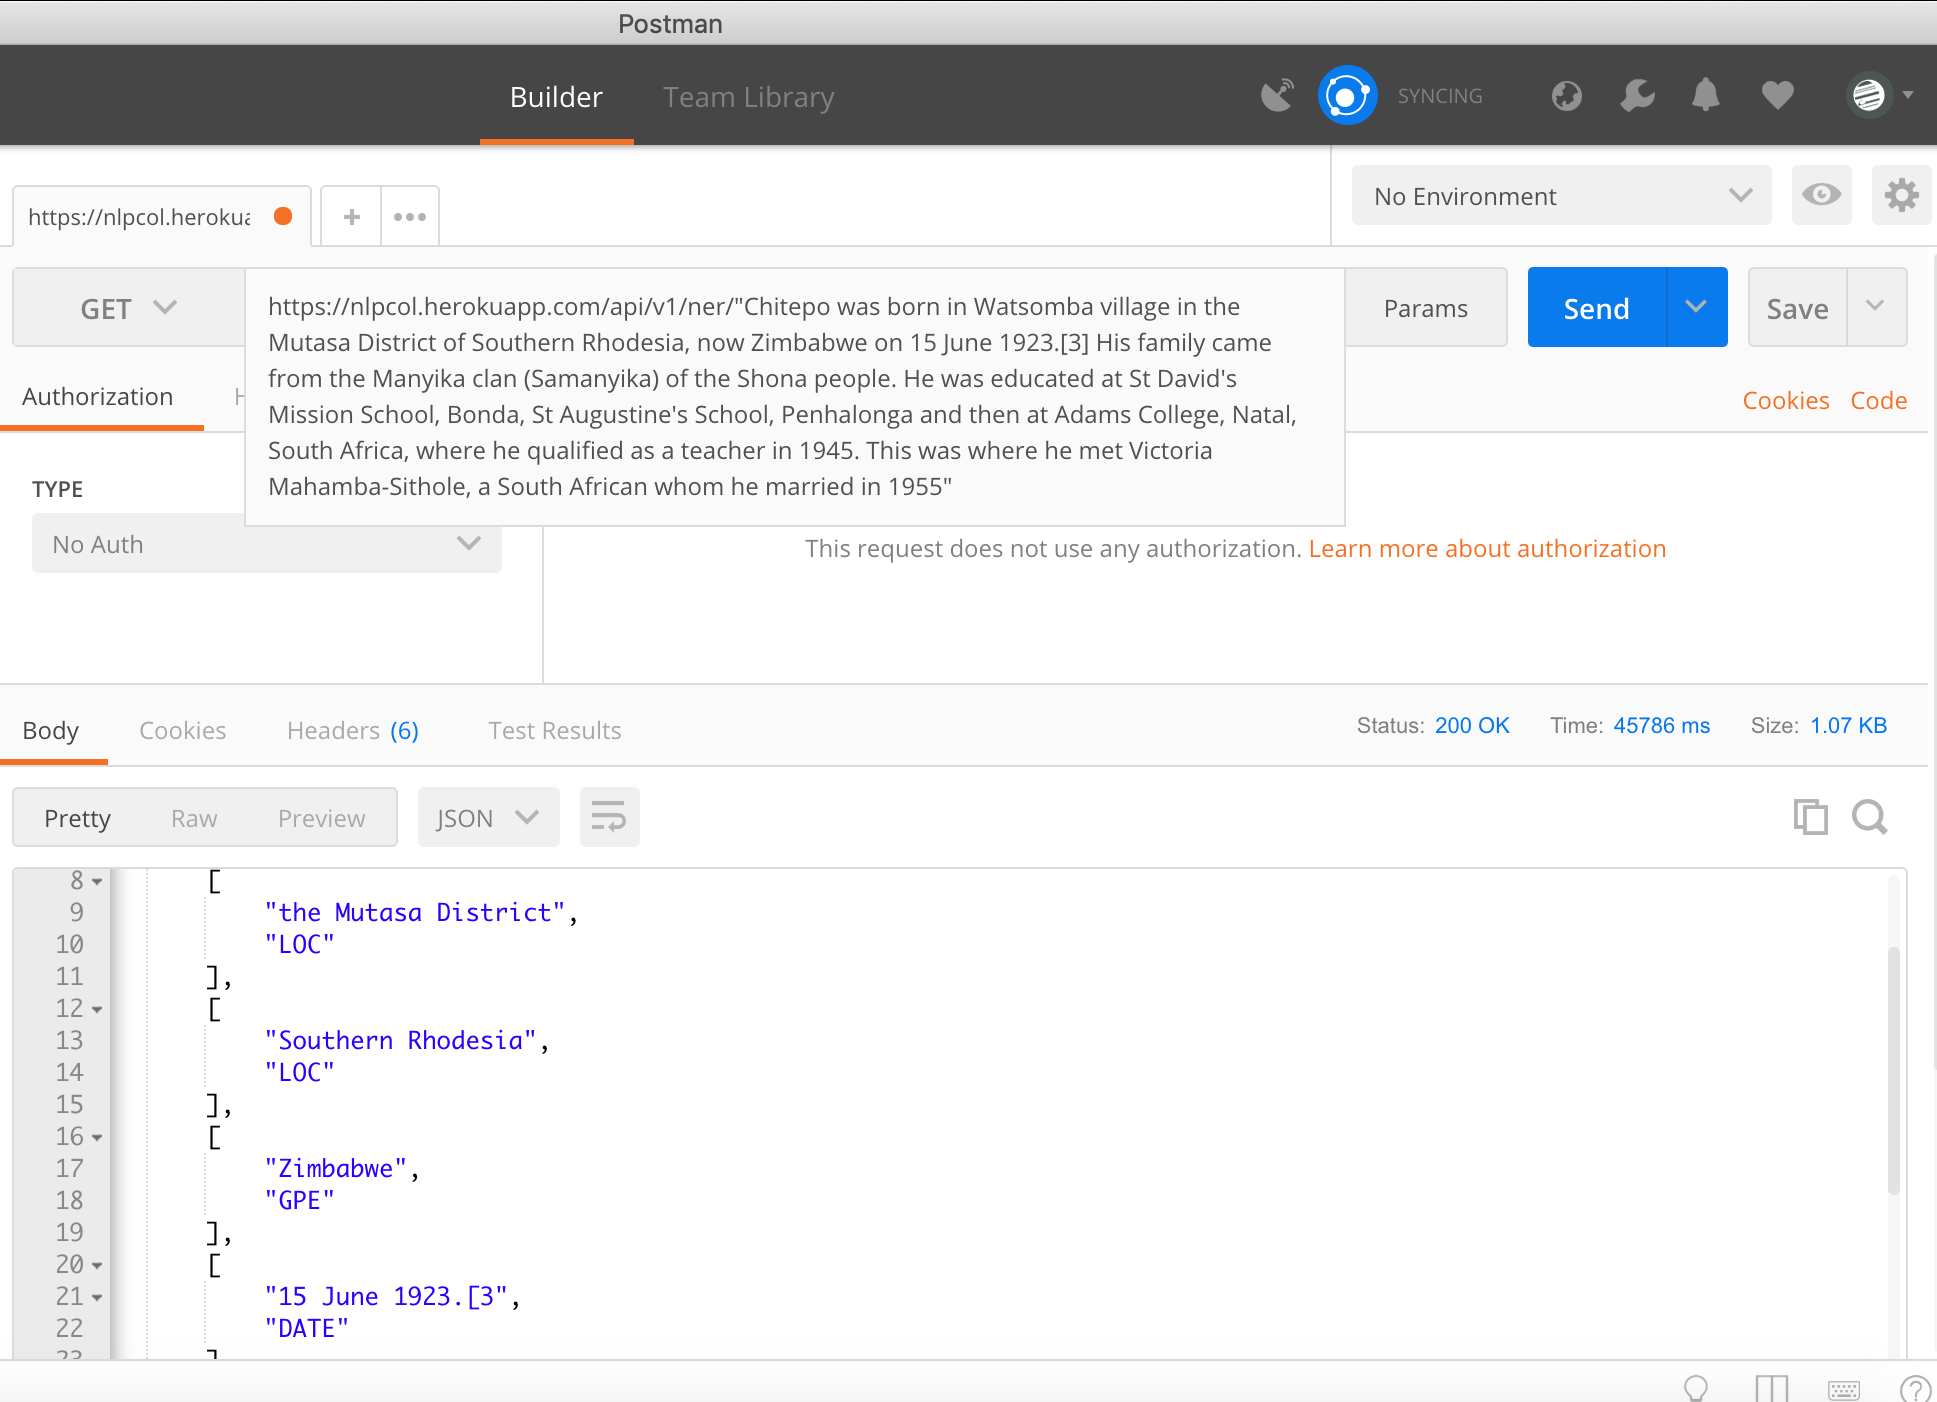Open the interceptor satellite icon
This screenshot has width=1937, height=1402.
[x=1277, y=96]
